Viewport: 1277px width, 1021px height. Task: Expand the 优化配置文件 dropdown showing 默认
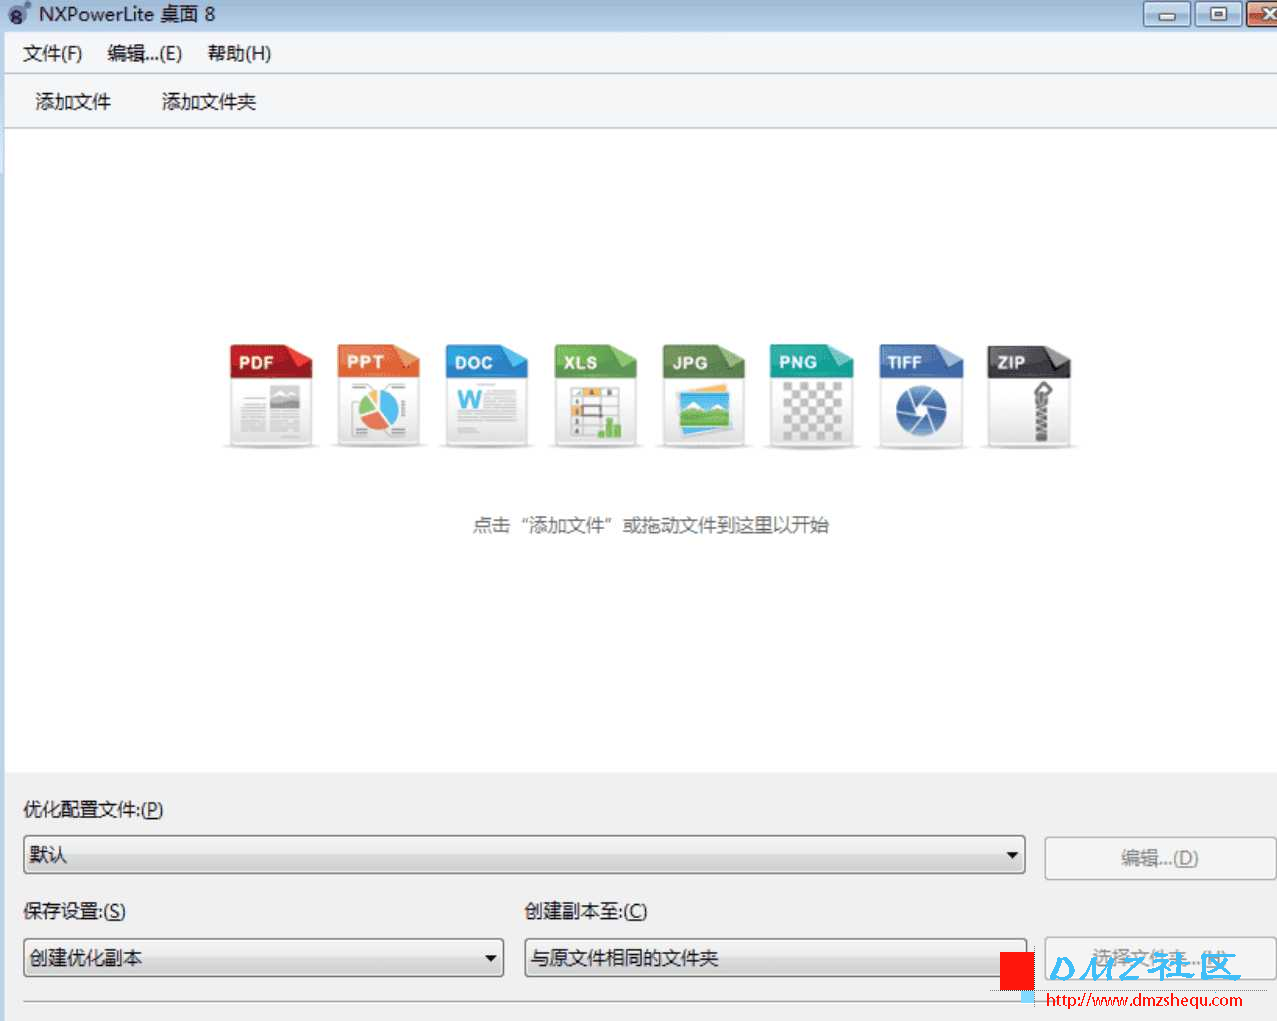[x=524, y=855]
